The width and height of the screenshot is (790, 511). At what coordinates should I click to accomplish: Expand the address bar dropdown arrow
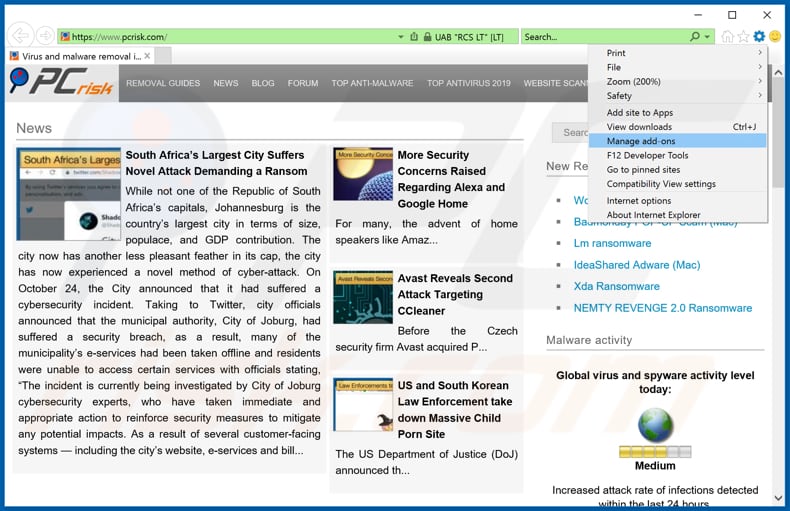(x=401, y=37)
